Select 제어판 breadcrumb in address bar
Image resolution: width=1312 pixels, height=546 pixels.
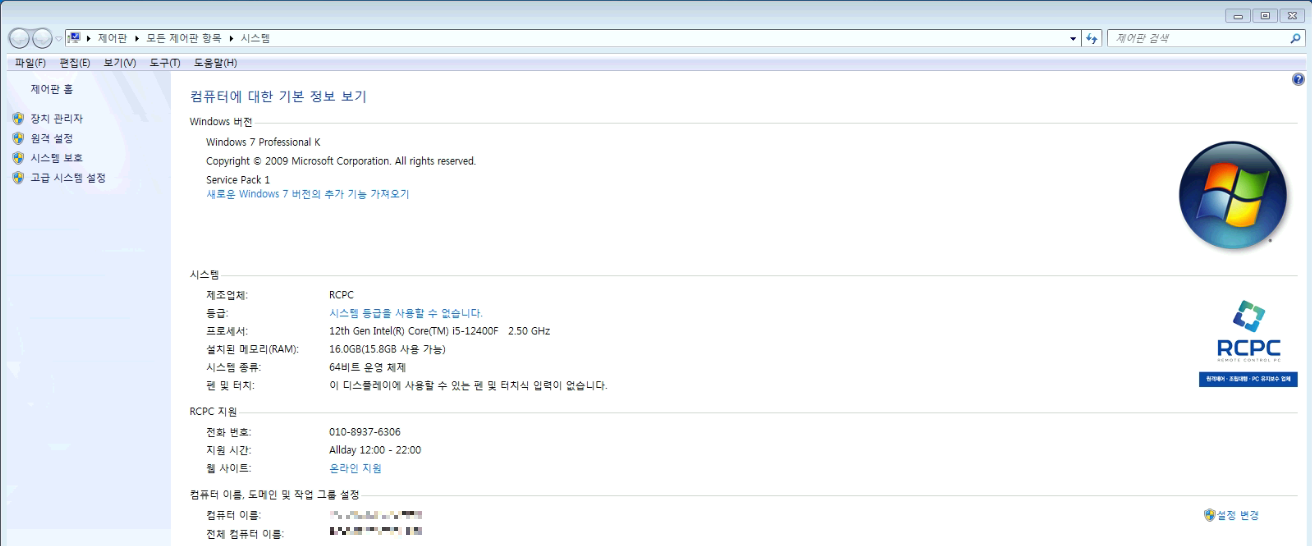(x=112, y=38)
